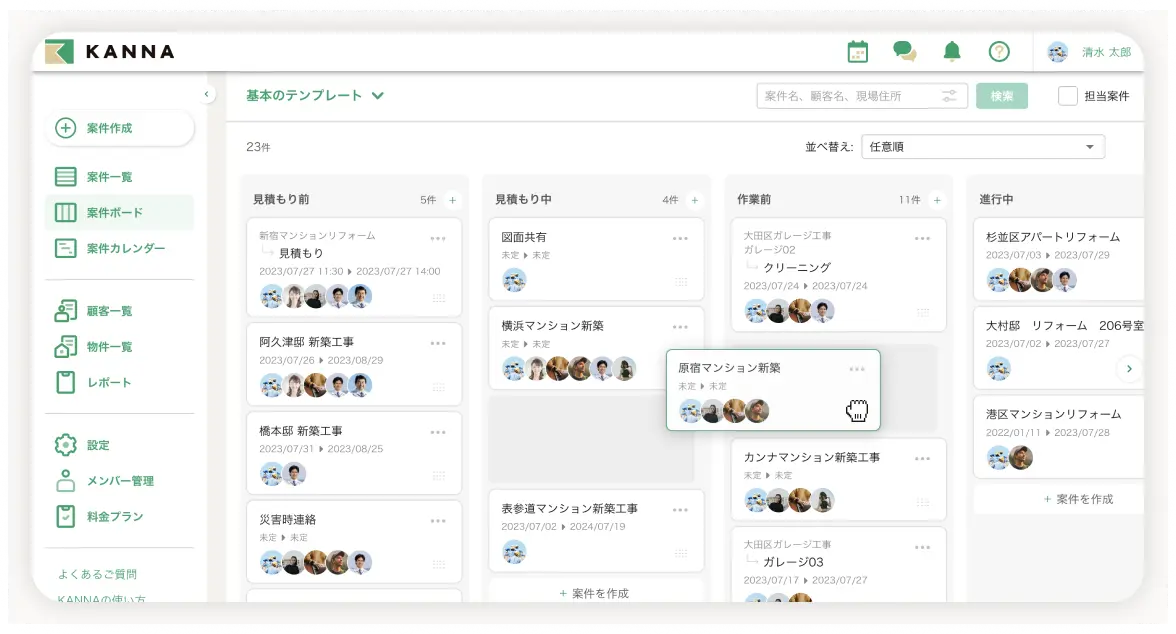Open more menu on クリーニング card

tap(922, 239)
